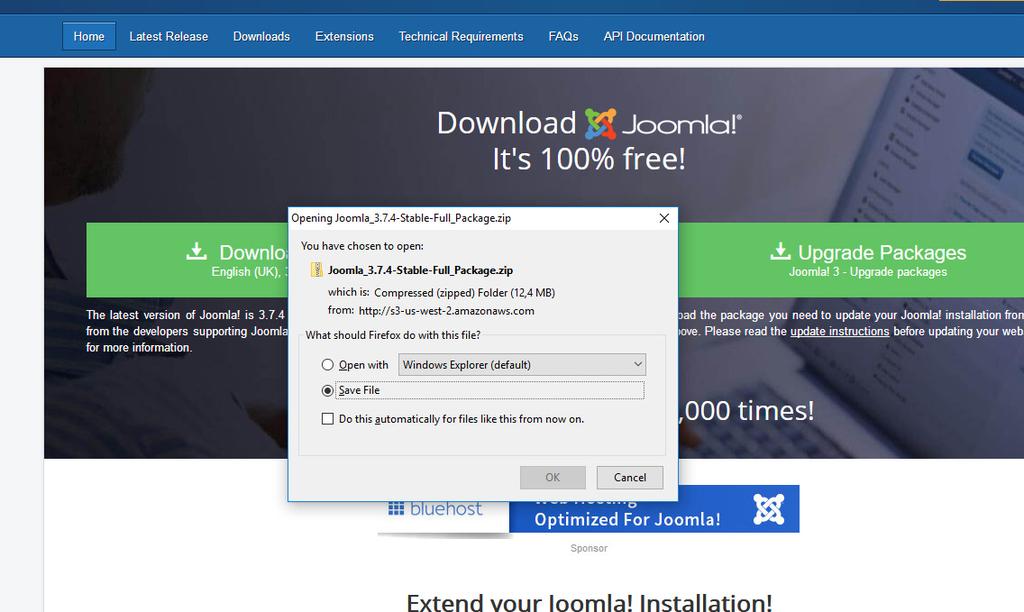Screen dimensions: 1024x612
Task: Click the OK button in dialog
Action: 552,477
